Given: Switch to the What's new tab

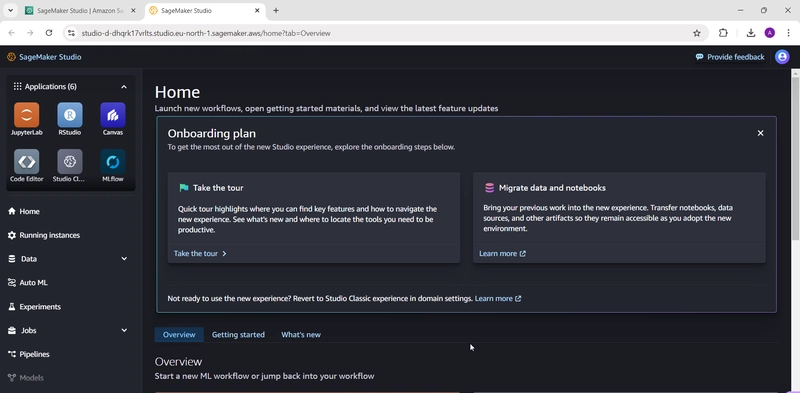Looking at the screenshot, I should click(301, 335).
